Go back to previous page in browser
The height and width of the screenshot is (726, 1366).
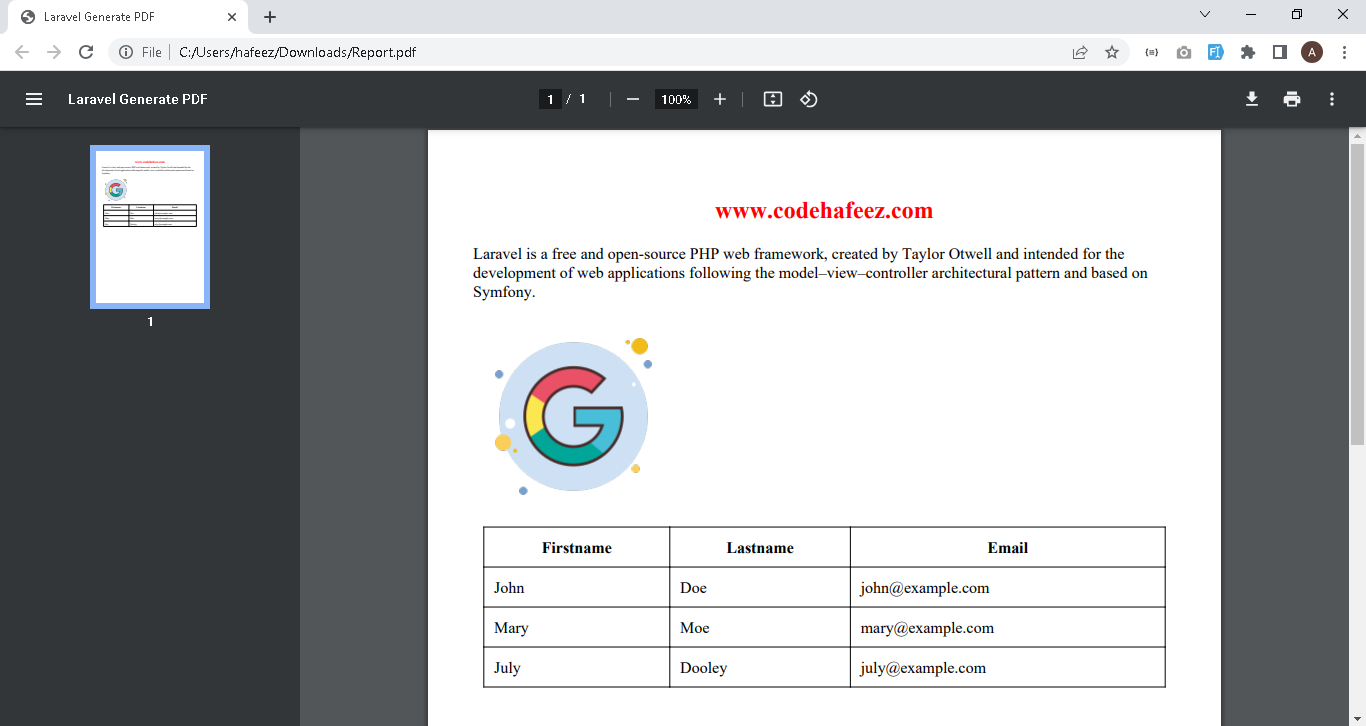coord(22,52)
